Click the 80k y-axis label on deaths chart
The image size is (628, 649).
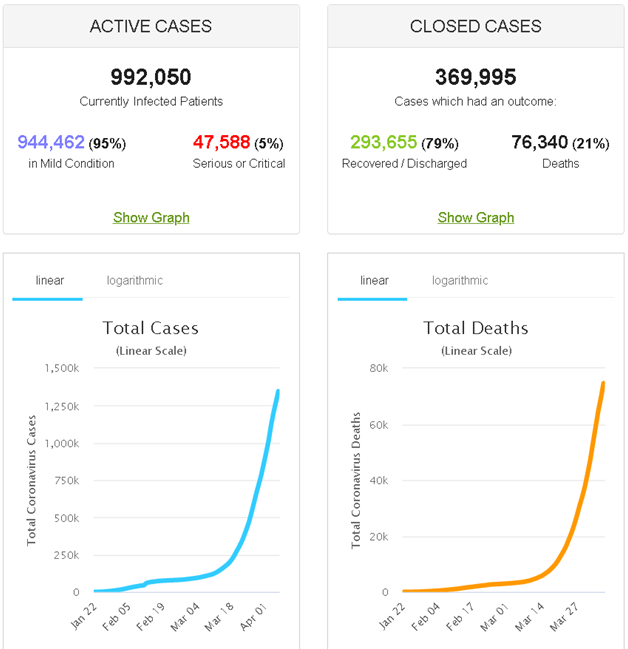(379, 368)
